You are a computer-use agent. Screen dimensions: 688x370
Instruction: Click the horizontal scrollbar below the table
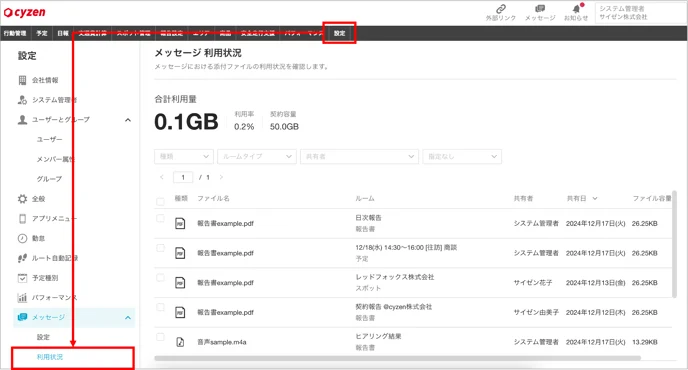pyautogui.click(x=398, y=358)
